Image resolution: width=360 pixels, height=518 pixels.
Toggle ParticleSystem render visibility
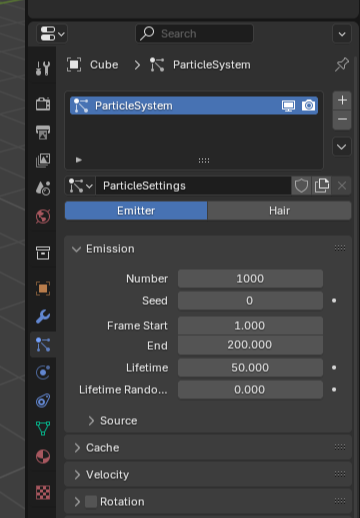[308, 106]
